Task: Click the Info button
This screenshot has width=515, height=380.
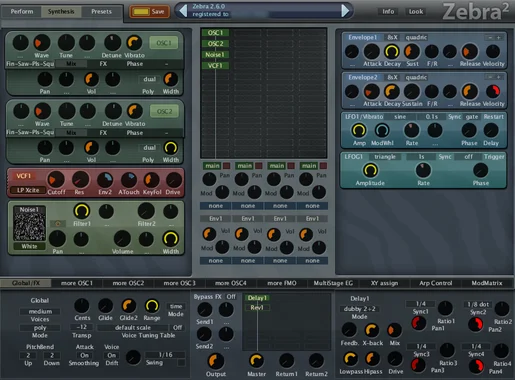Action: [388, 12]
